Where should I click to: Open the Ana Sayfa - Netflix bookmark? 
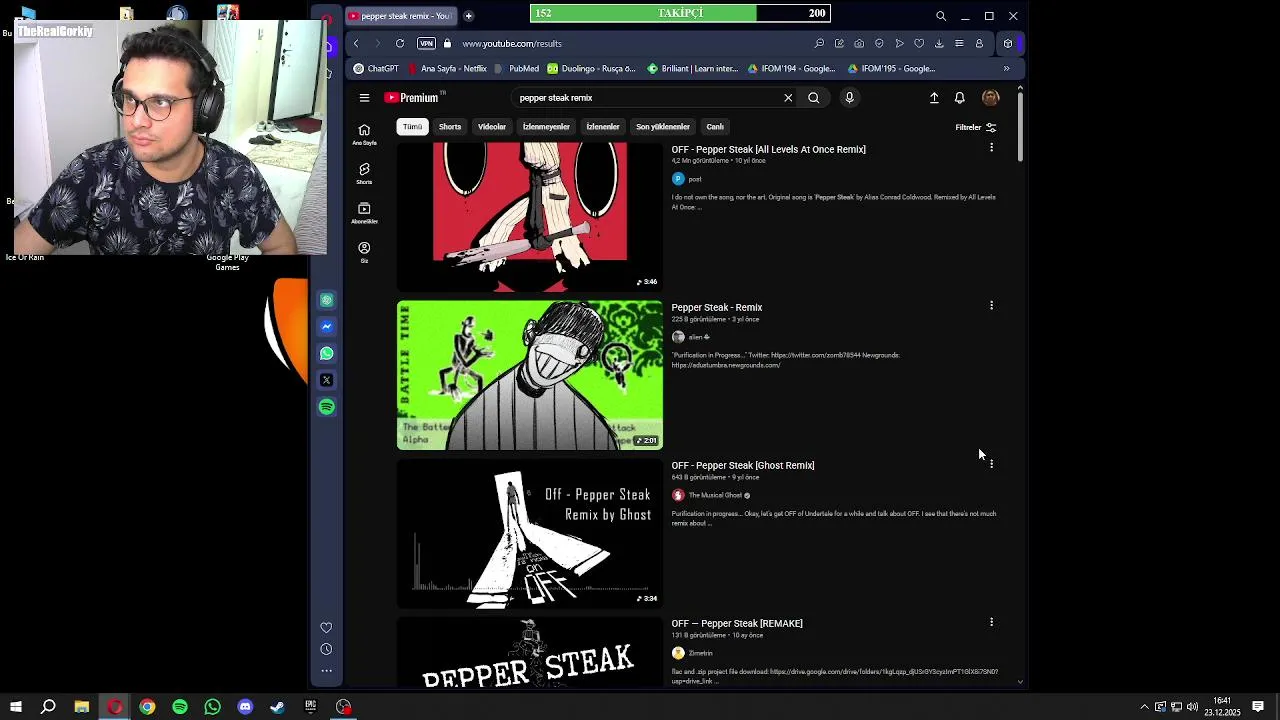point(447,68)
